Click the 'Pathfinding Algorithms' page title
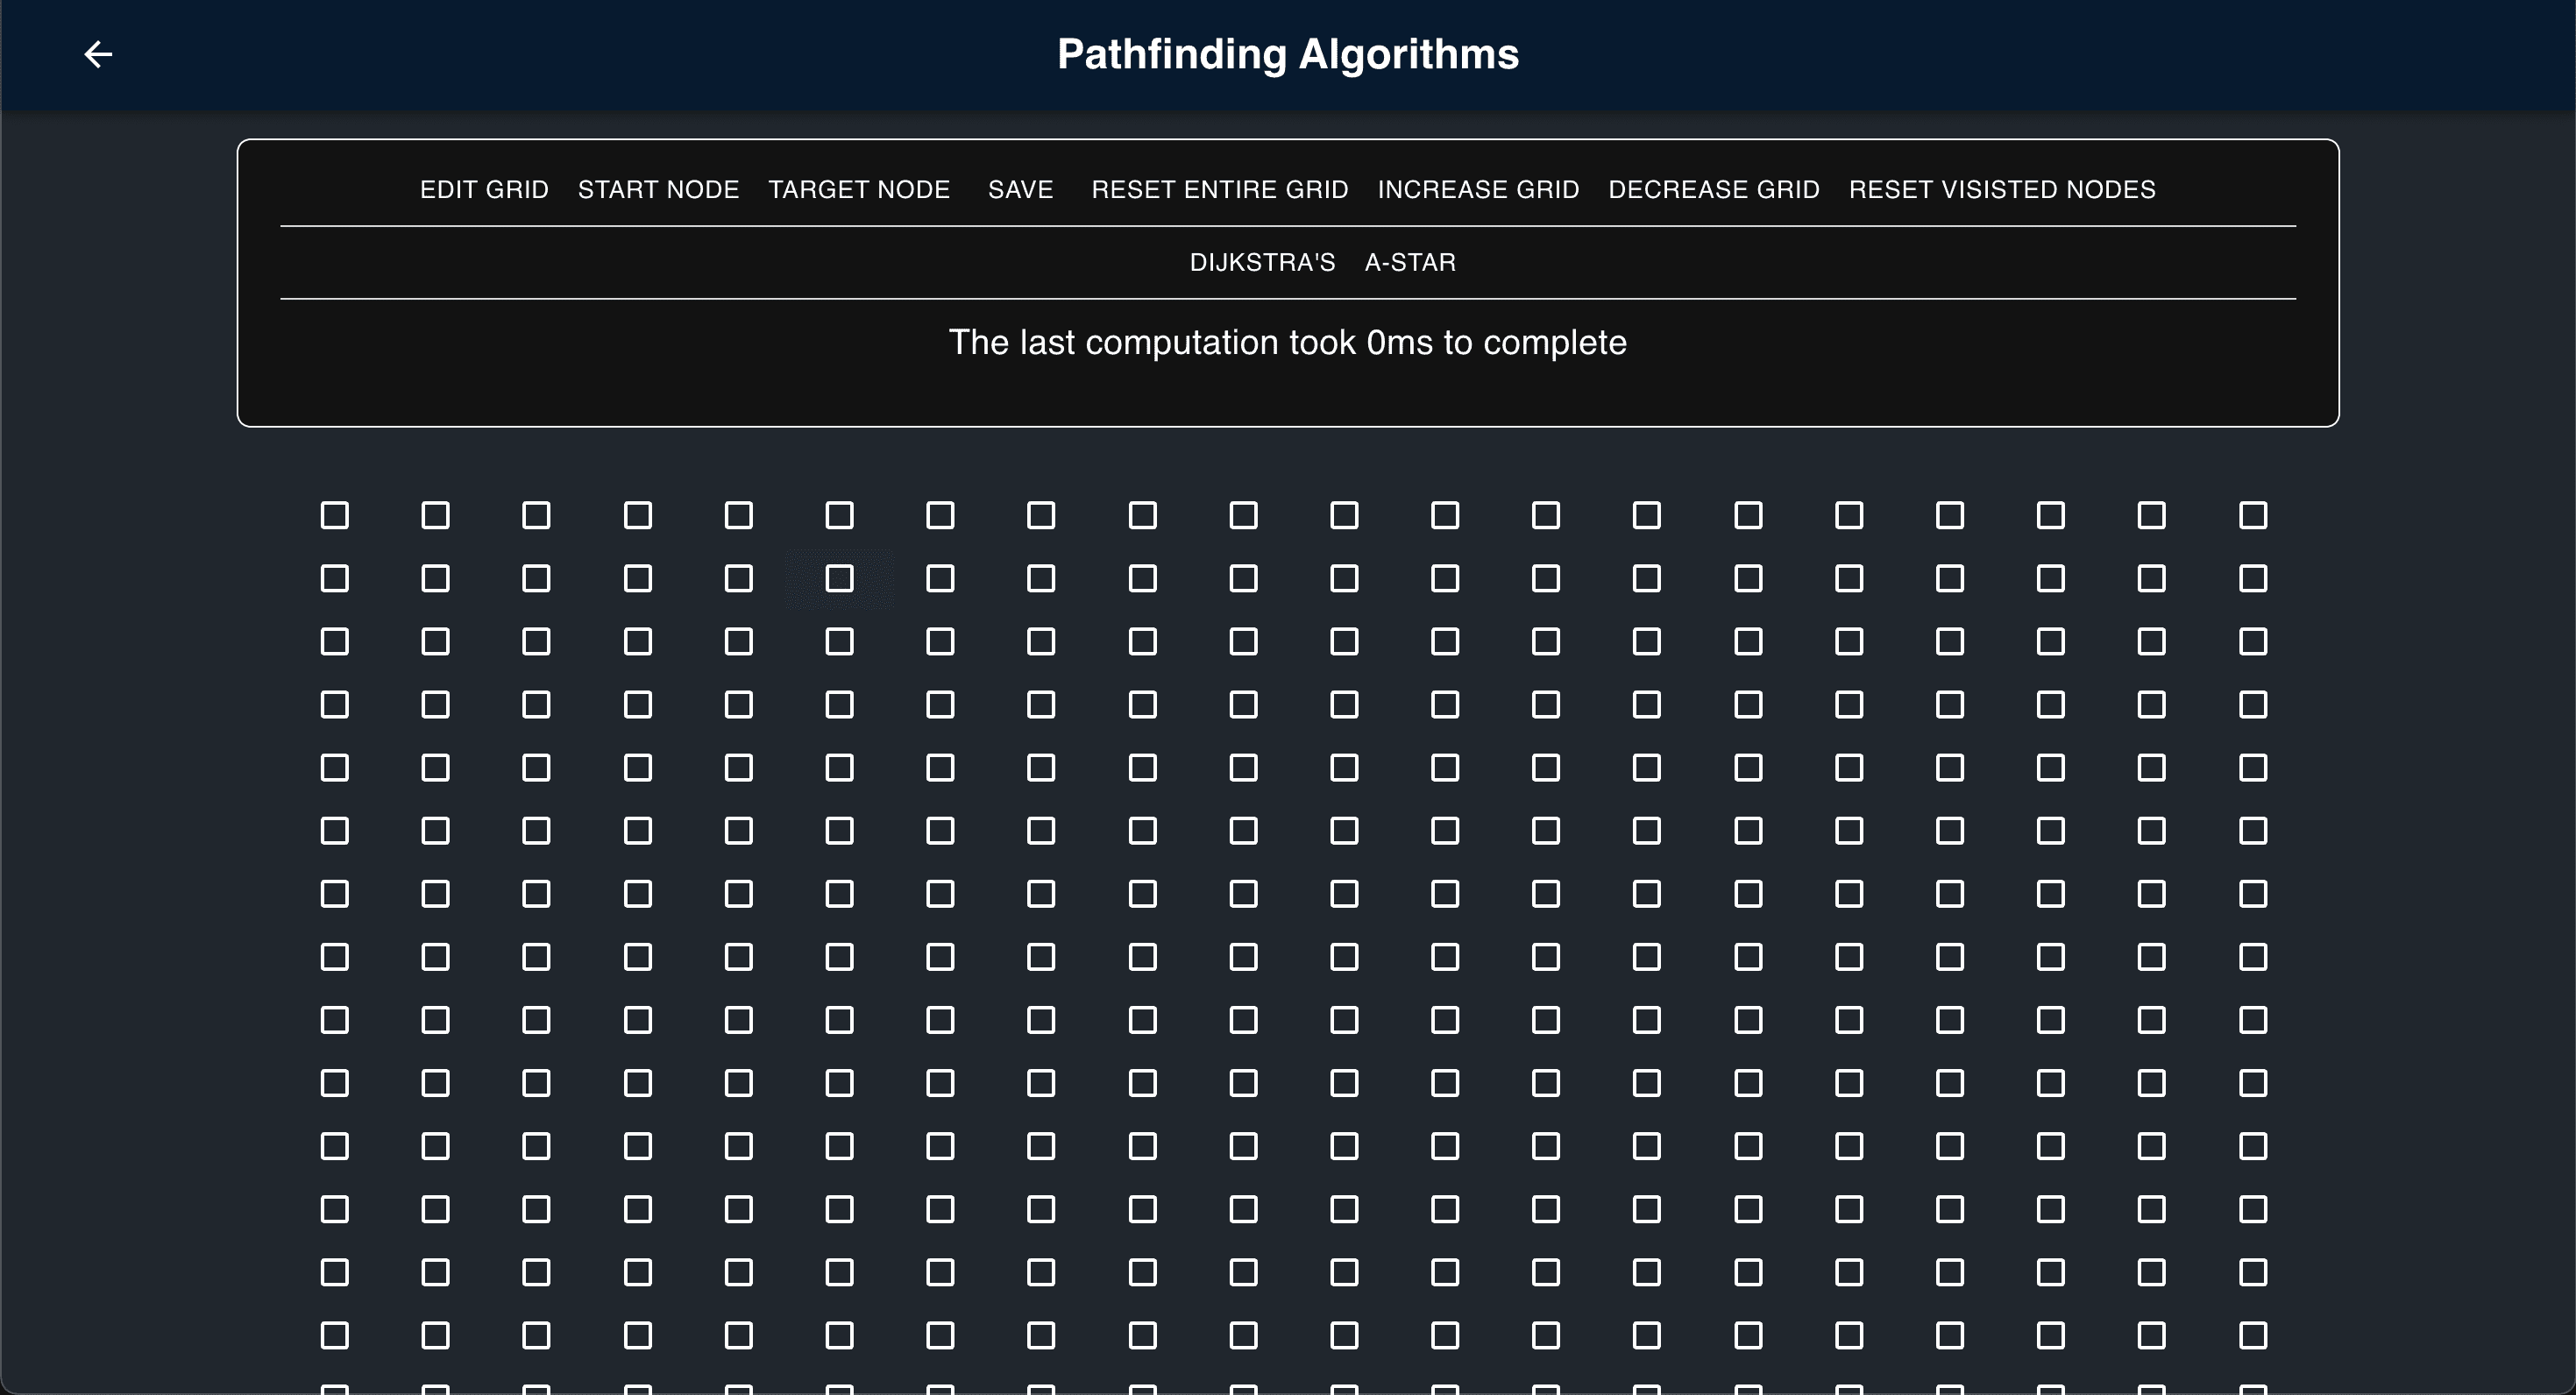The height and width of the screenshot is (1395, 2576). point(1288,54)
